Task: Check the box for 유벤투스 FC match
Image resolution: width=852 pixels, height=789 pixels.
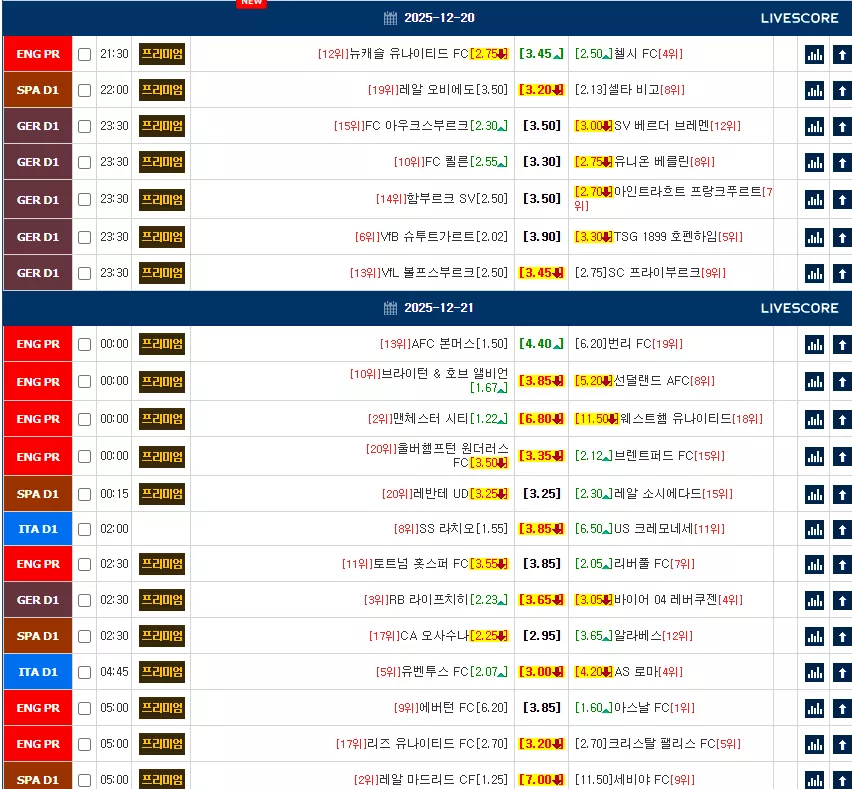Action: tap(84, 672)
